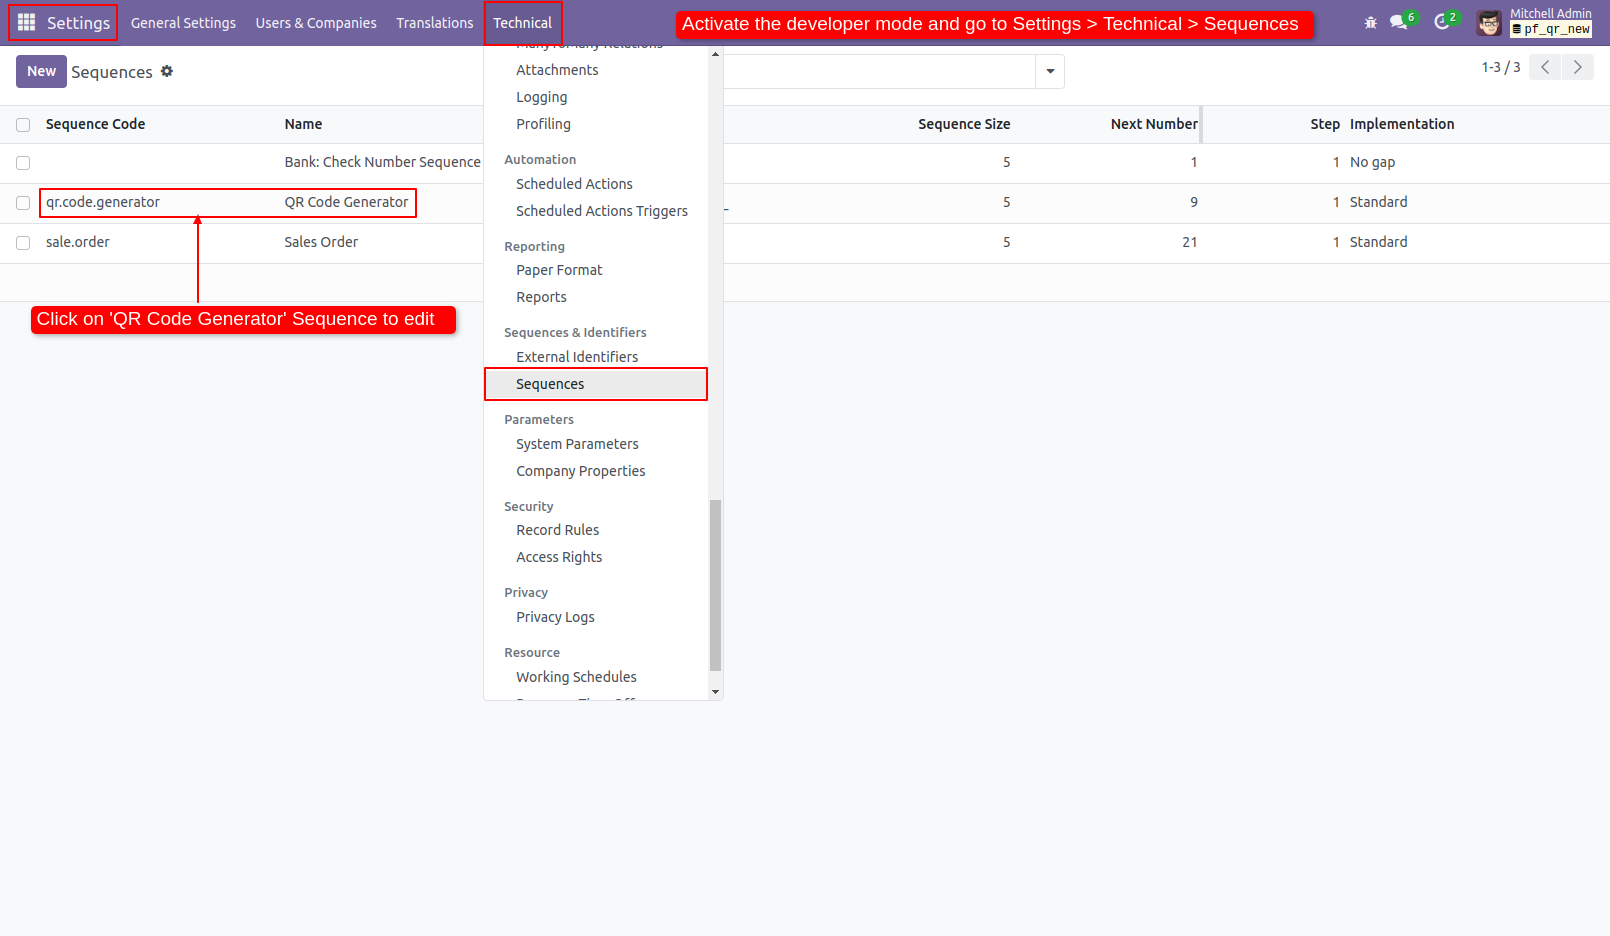Open the conversations icon showing 6 messages
This screenshot has width=1610, height=936.
[x=1397, y=22]
